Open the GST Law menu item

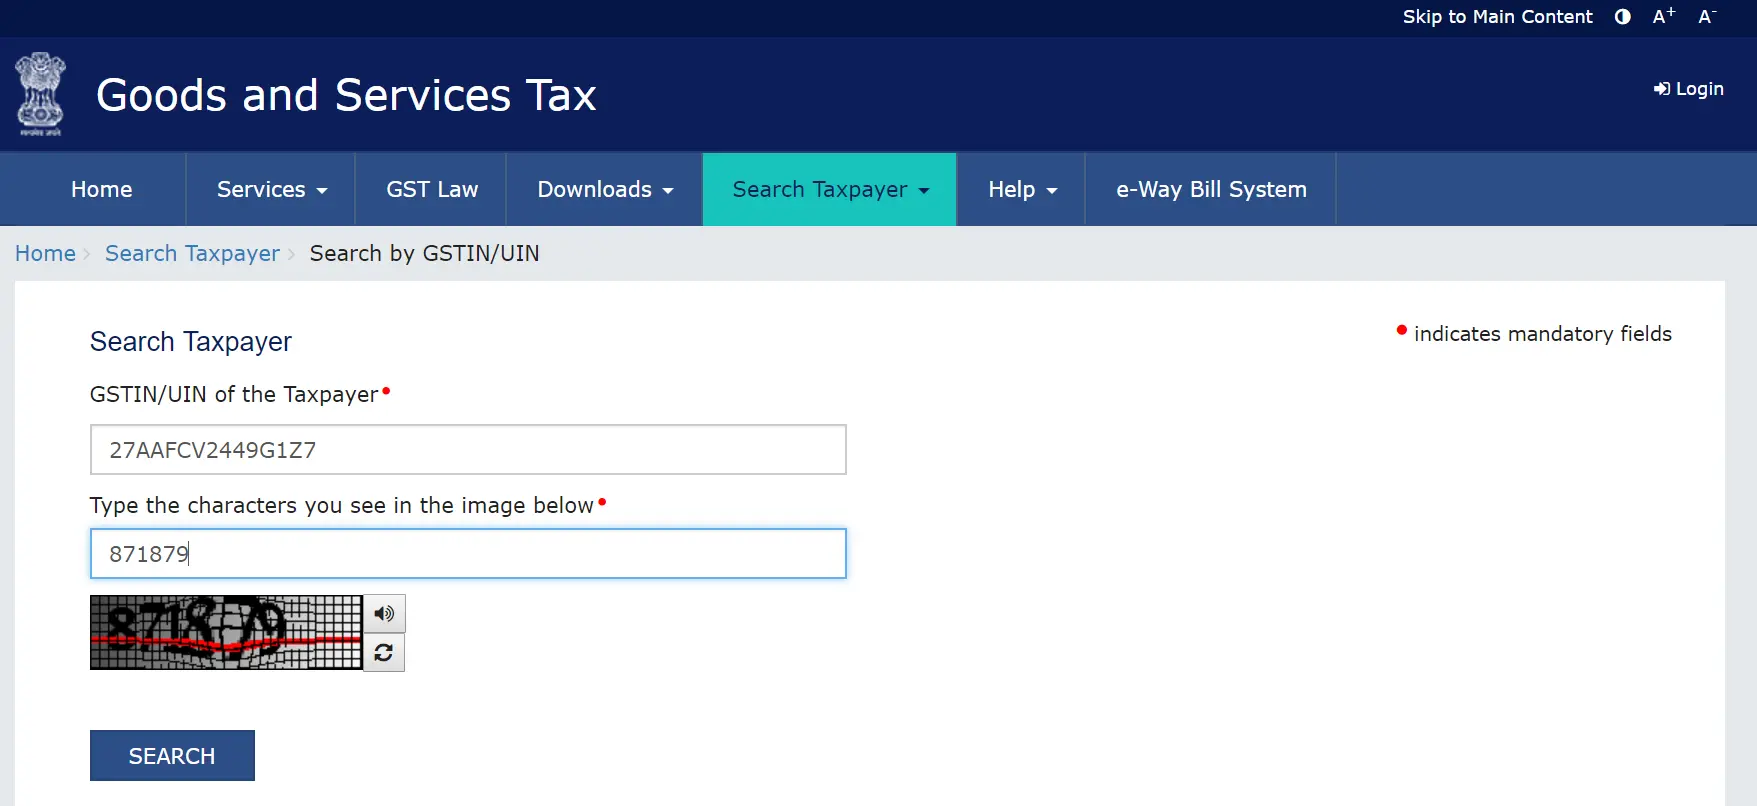coord(432,190)
